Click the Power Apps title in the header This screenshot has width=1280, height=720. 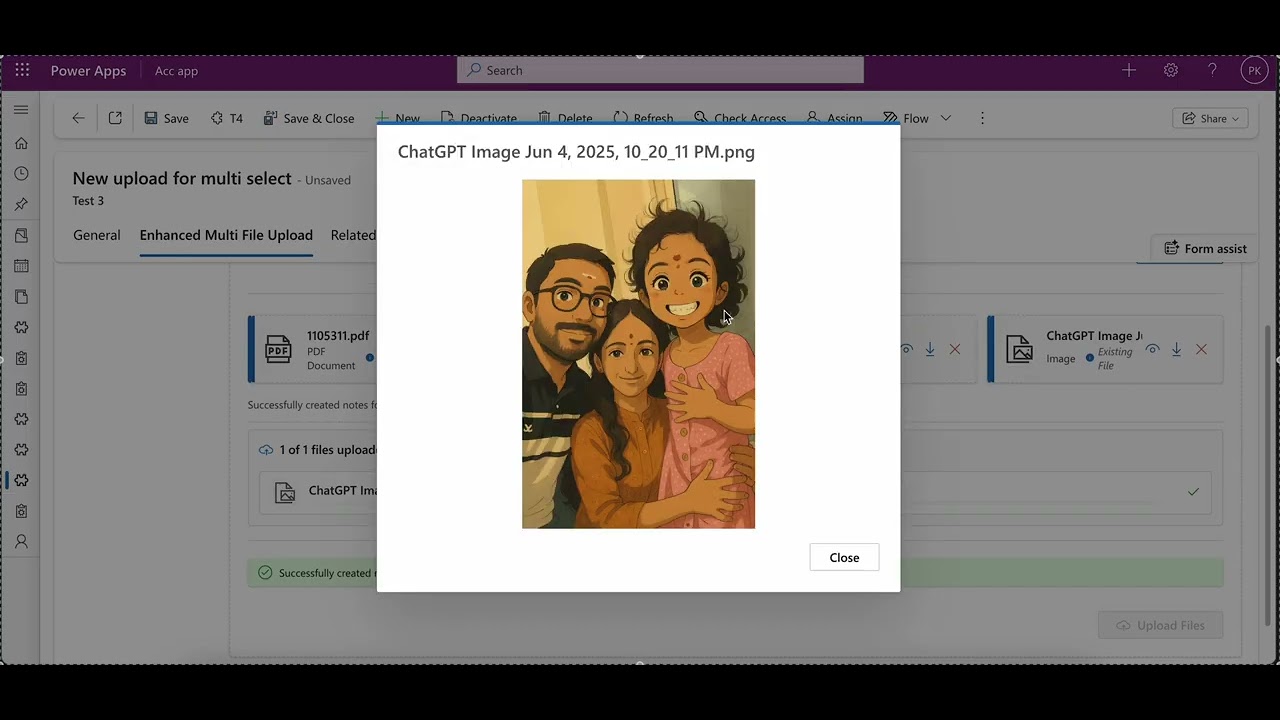coord(88,71)
